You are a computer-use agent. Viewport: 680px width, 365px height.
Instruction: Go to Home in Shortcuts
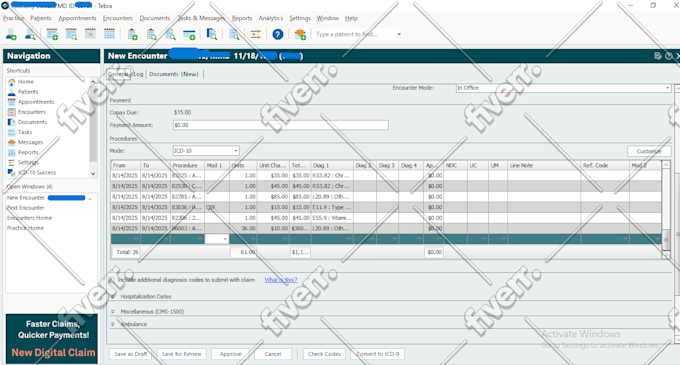point(26,81)
